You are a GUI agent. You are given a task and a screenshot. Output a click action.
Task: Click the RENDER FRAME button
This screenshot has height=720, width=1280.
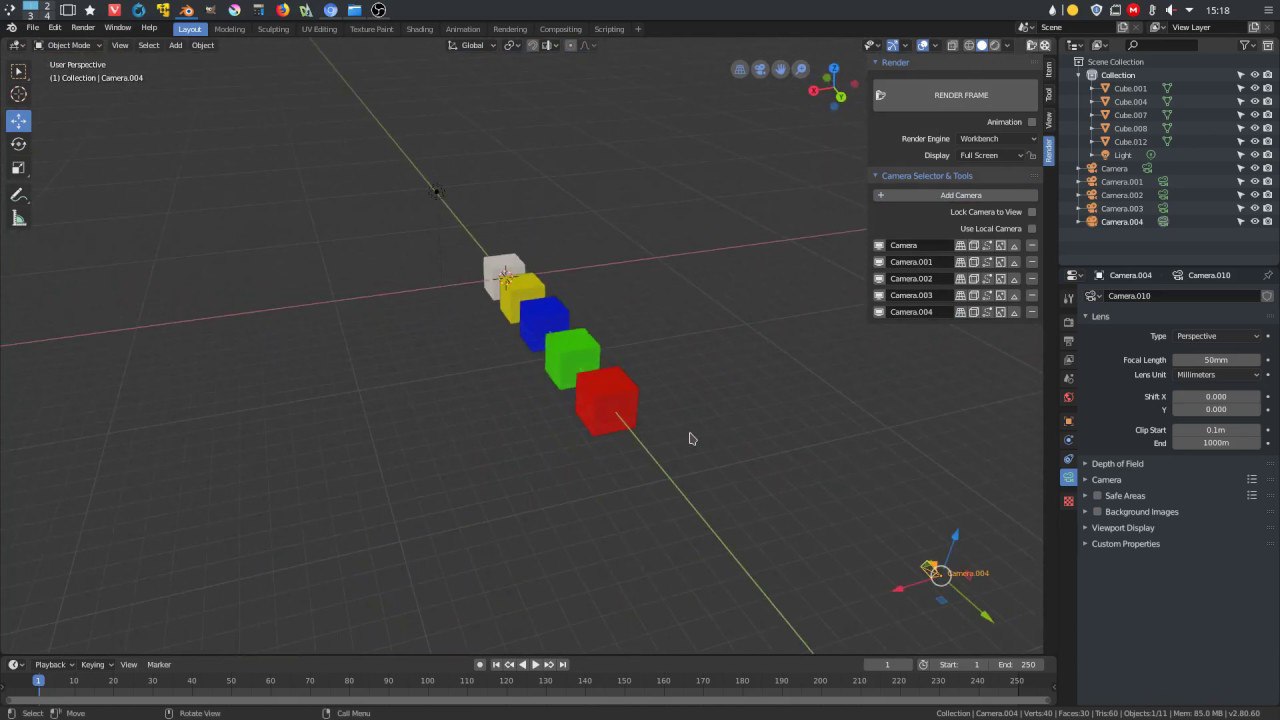pos(955,95)
